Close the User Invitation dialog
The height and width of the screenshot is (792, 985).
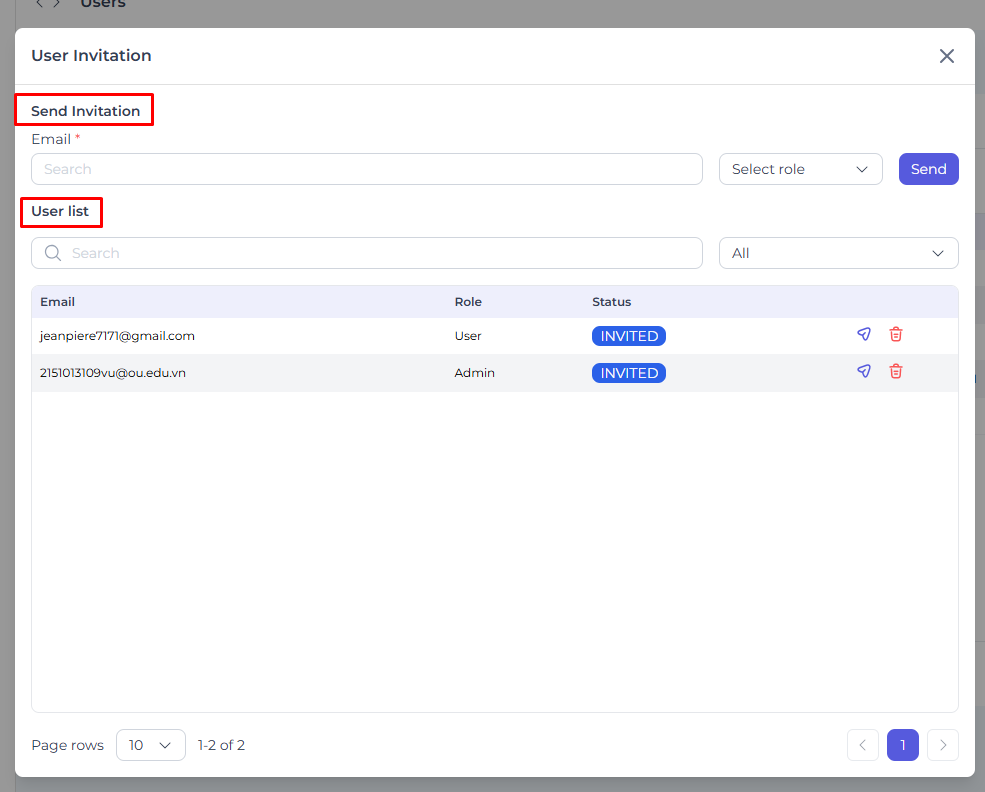coord(947,56)
